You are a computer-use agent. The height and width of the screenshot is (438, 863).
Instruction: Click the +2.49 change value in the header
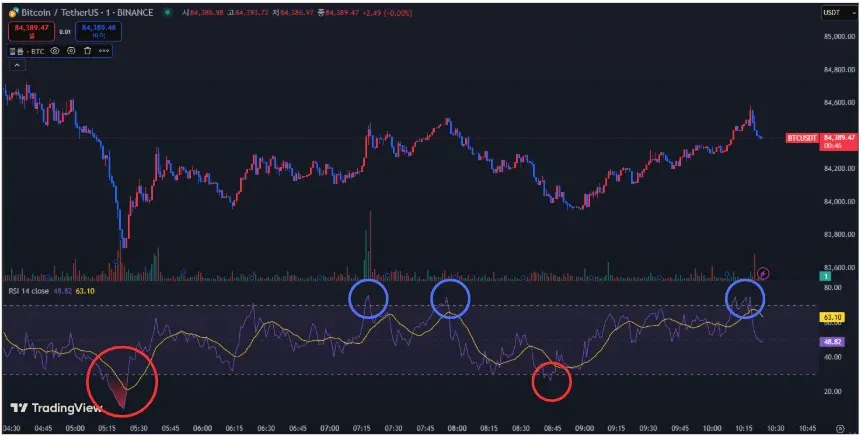click(x=373, y=13)
